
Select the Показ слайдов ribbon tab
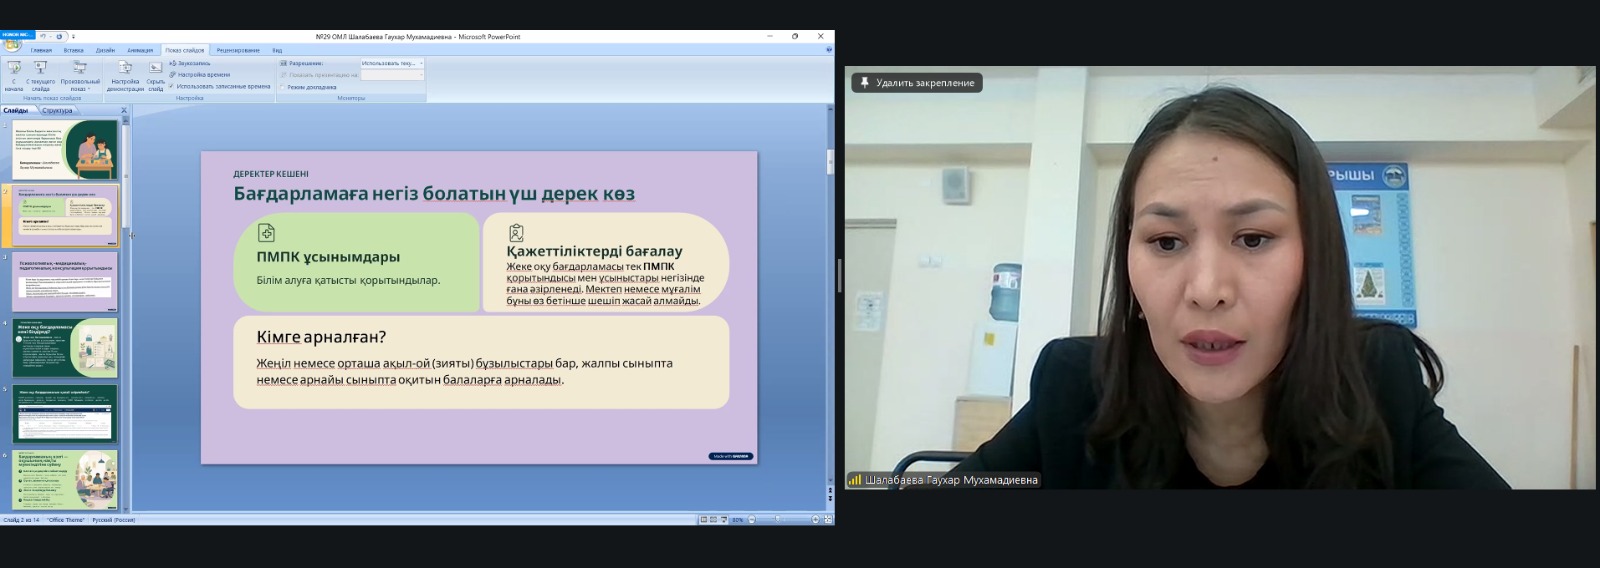185,50
